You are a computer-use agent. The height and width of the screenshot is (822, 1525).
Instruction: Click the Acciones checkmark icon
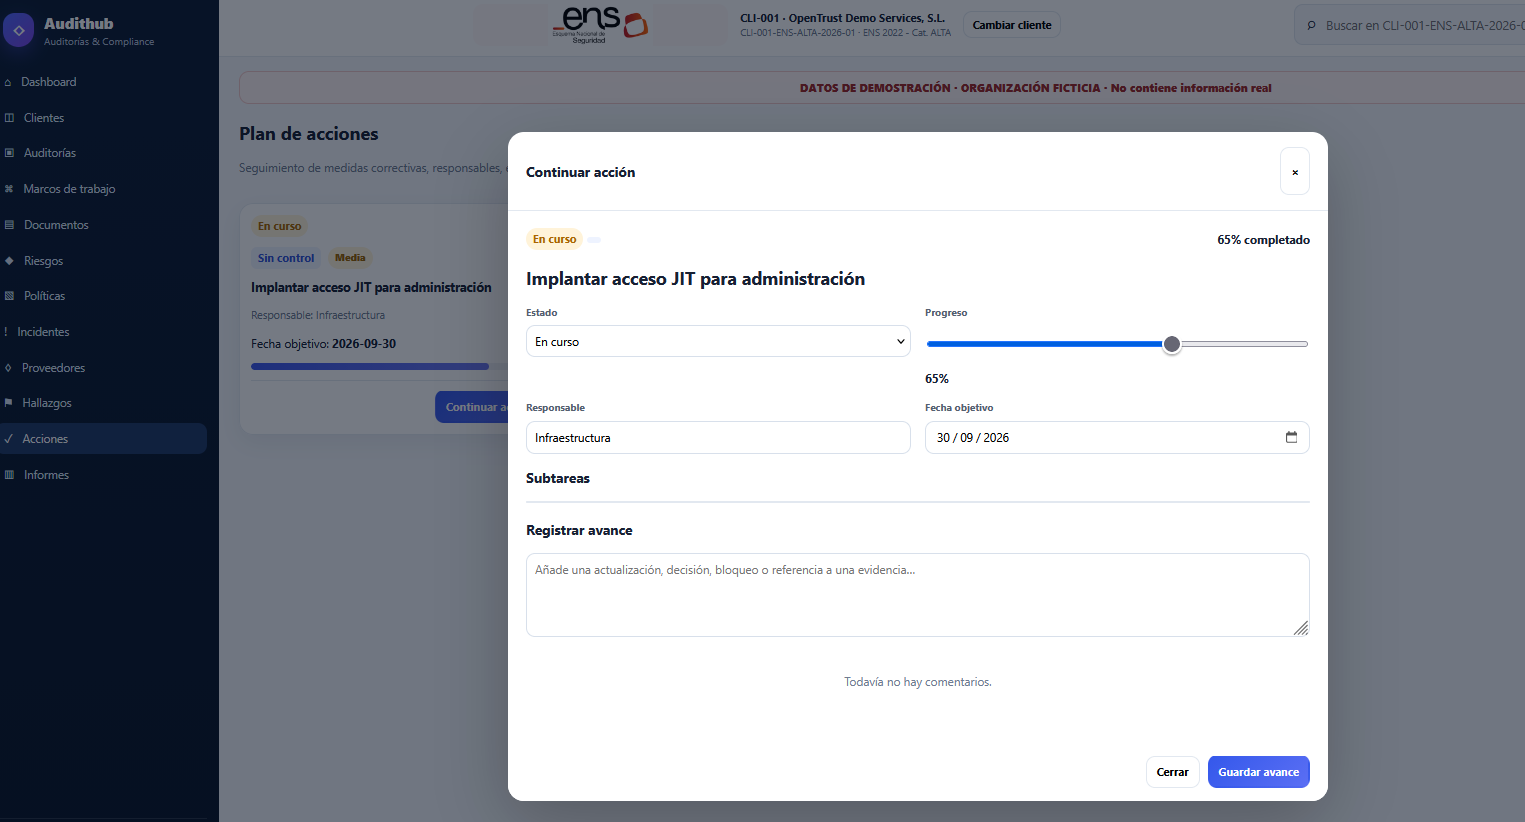click(8, 439)
